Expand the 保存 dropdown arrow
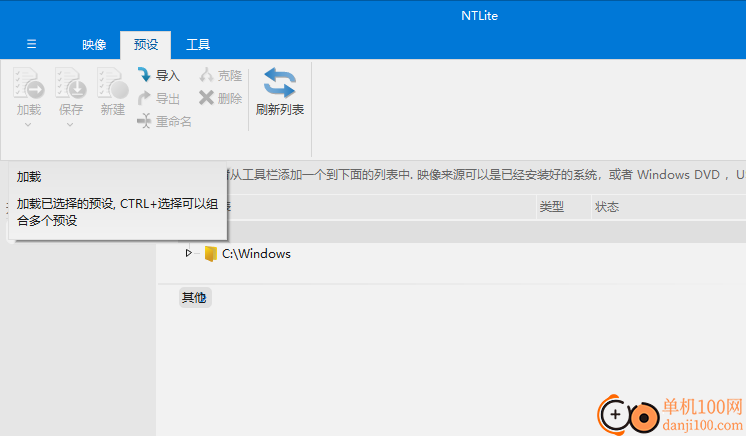Viewport: 746px width, 436px height. tap(70, 125)
